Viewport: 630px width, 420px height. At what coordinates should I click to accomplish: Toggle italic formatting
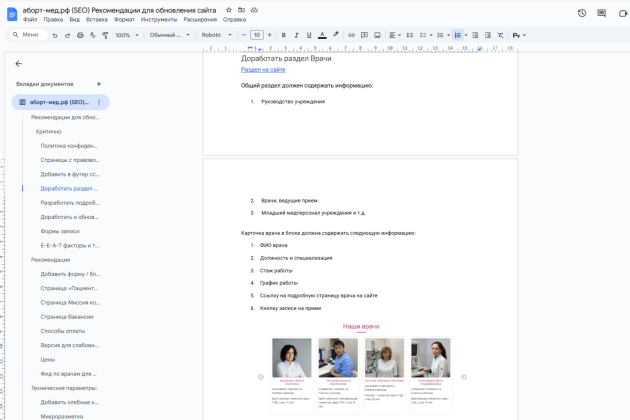(296, 35)
